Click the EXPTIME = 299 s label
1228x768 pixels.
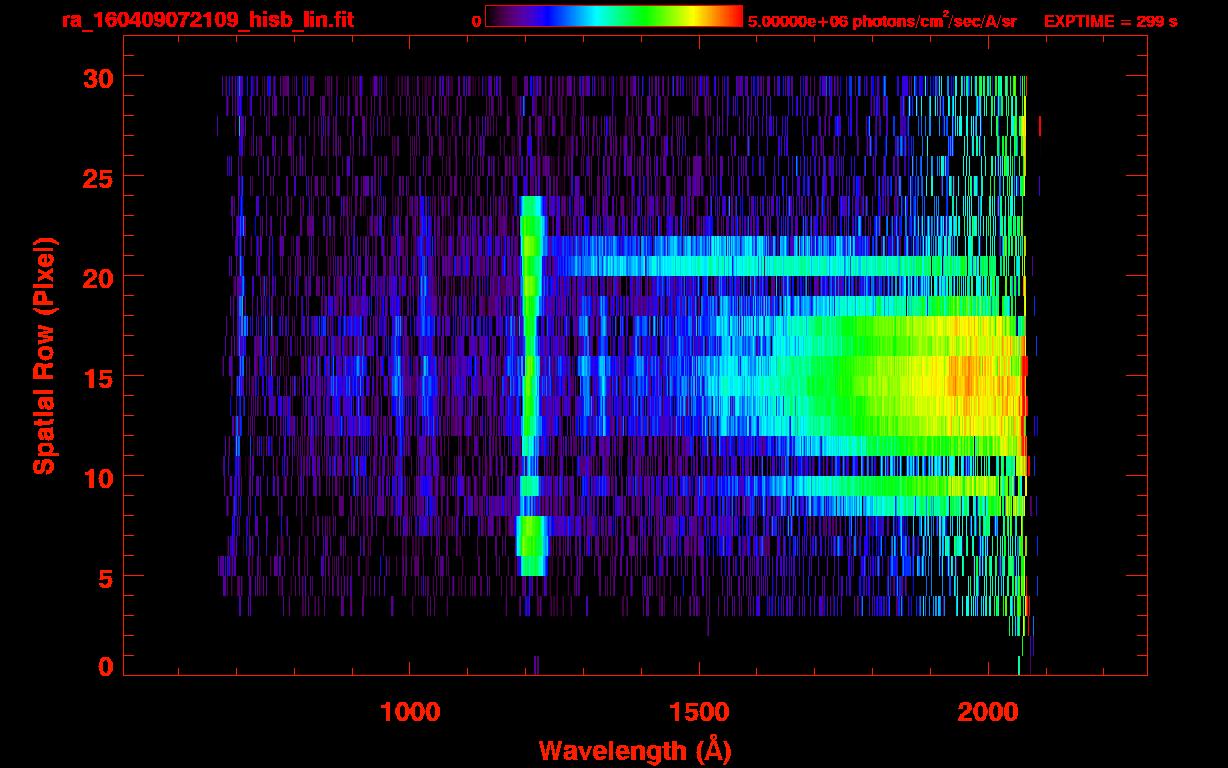[1110, 21]
